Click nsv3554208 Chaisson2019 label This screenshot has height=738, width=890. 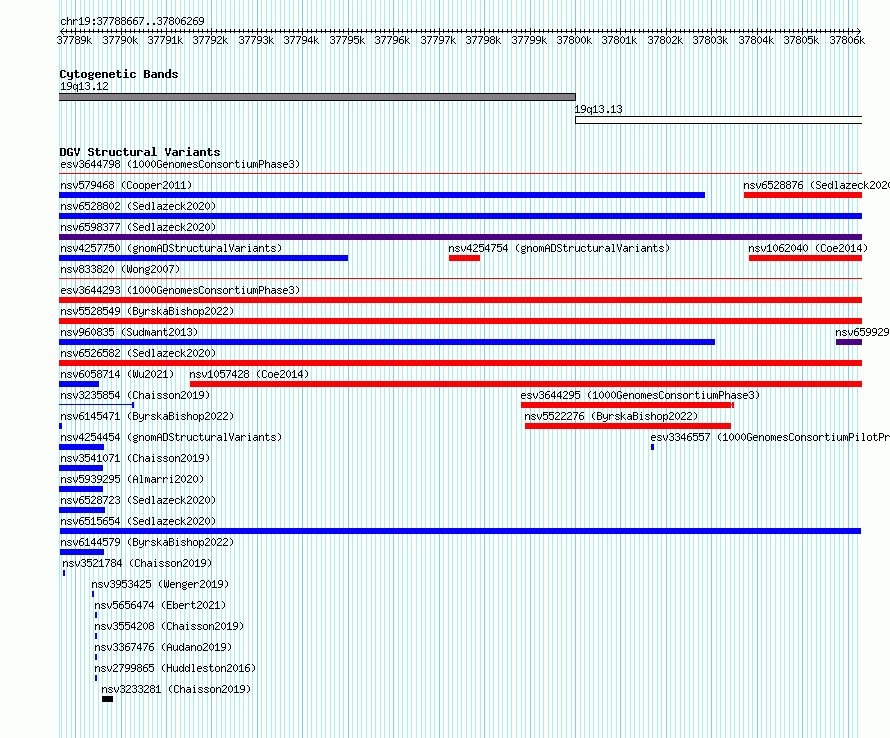(169, 626)
